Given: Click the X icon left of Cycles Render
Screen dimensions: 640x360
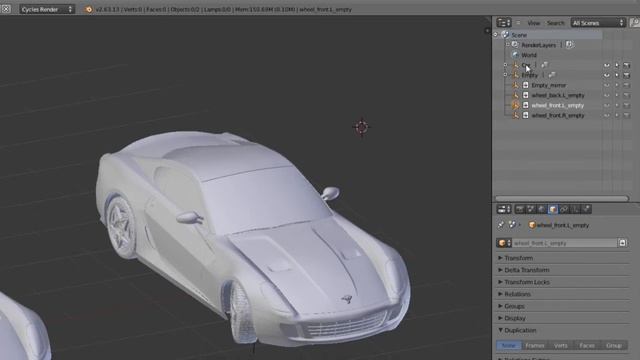Looking at the screenshot, I should [6, 9].
